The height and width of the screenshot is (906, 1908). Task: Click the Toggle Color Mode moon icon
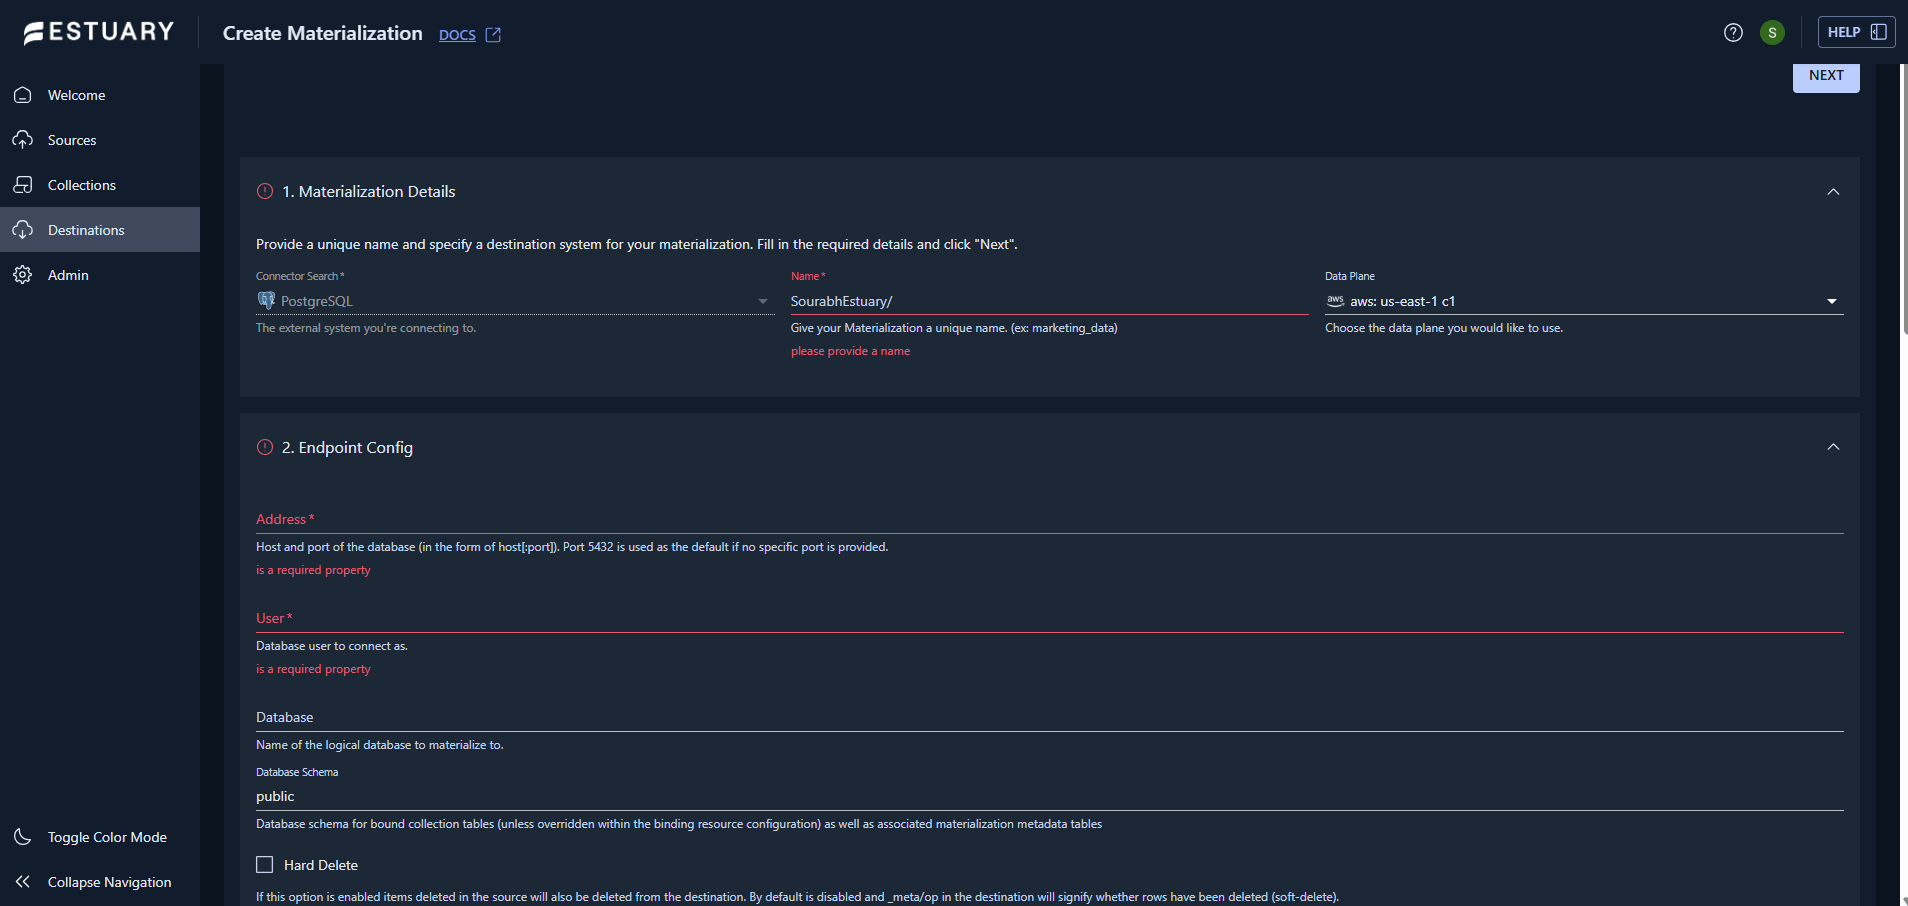(x=23, y=837)
